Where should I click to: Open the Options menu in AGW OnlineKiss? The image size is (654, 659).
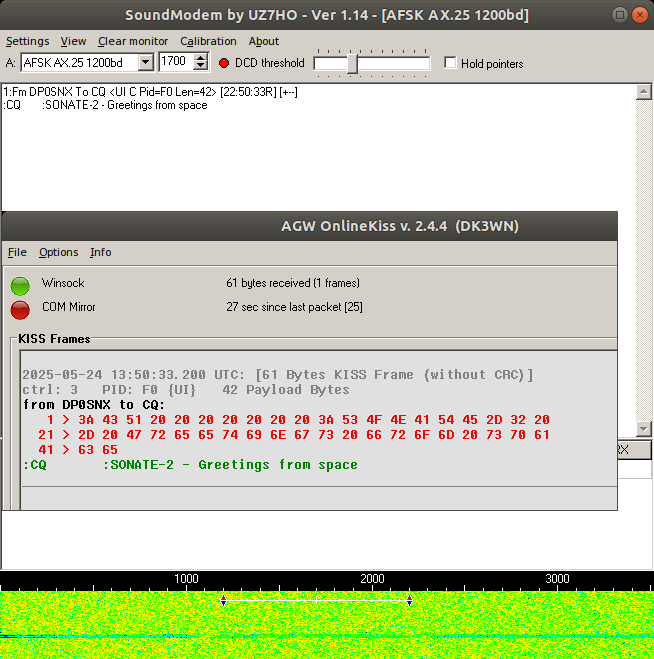click(58, 252)
